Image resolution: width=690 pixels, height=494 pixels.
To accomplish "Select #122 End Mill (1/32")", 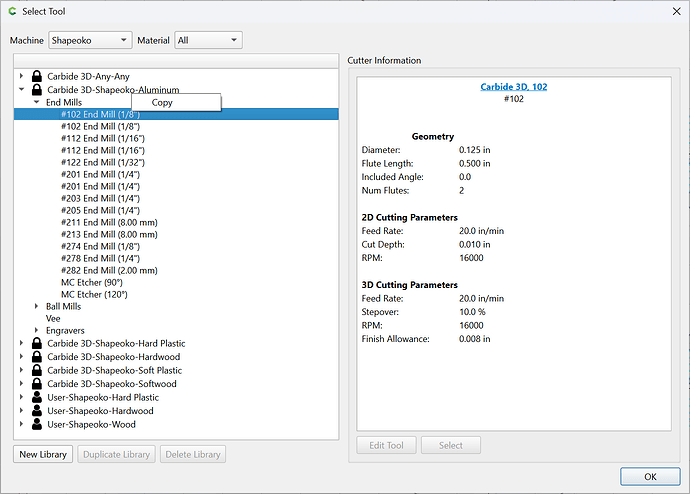I will tap(103, 162).
